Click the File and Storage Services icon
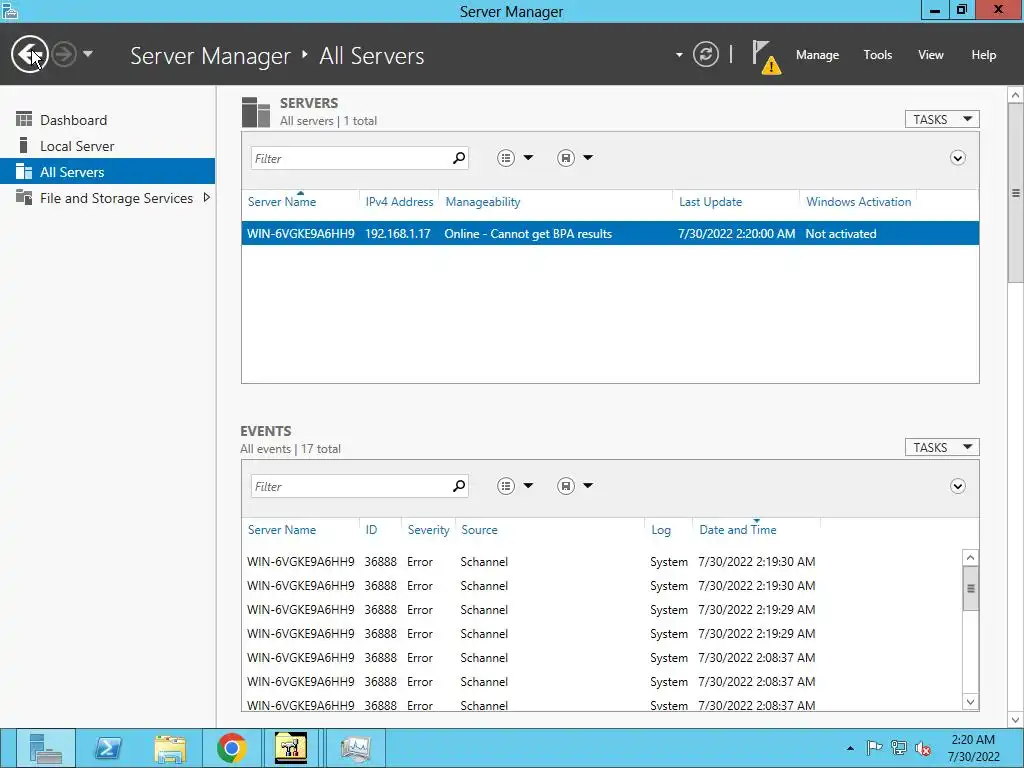The width and height of the screenshot is (1024, 768). pyautogui.click(x=24, y=197)
